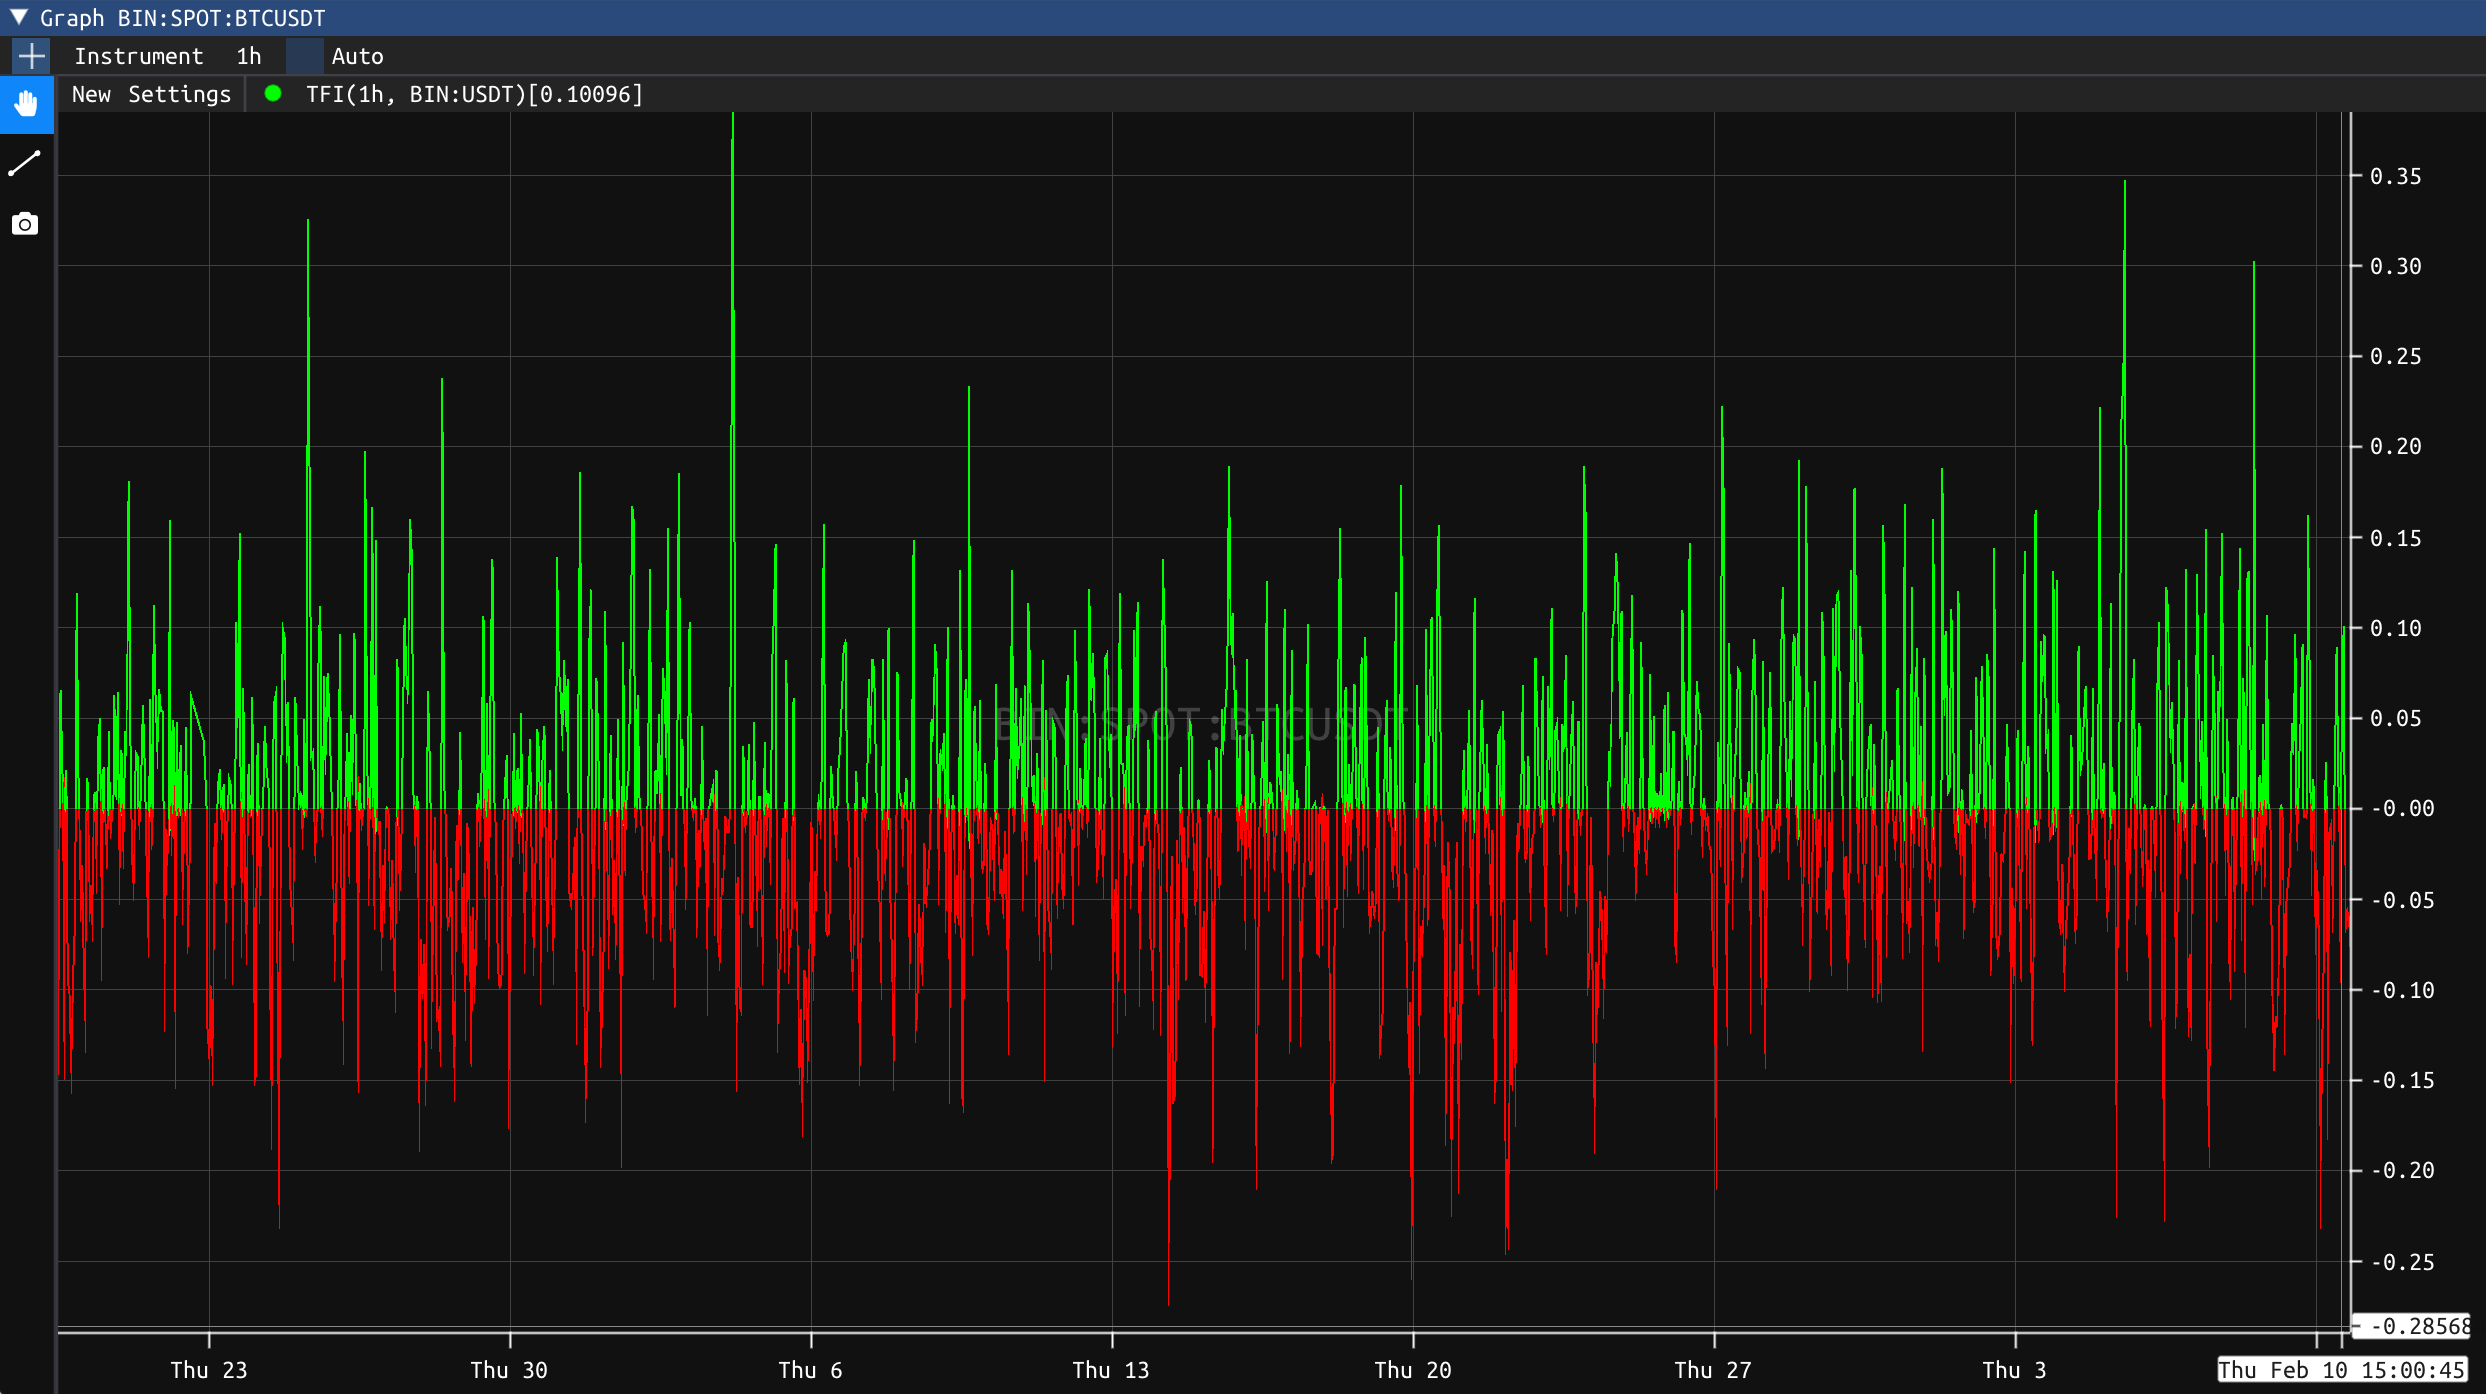Open indicator Settings
Image resolution: width=2486 pixels, height=1394 pixels.
click(179, 94)
